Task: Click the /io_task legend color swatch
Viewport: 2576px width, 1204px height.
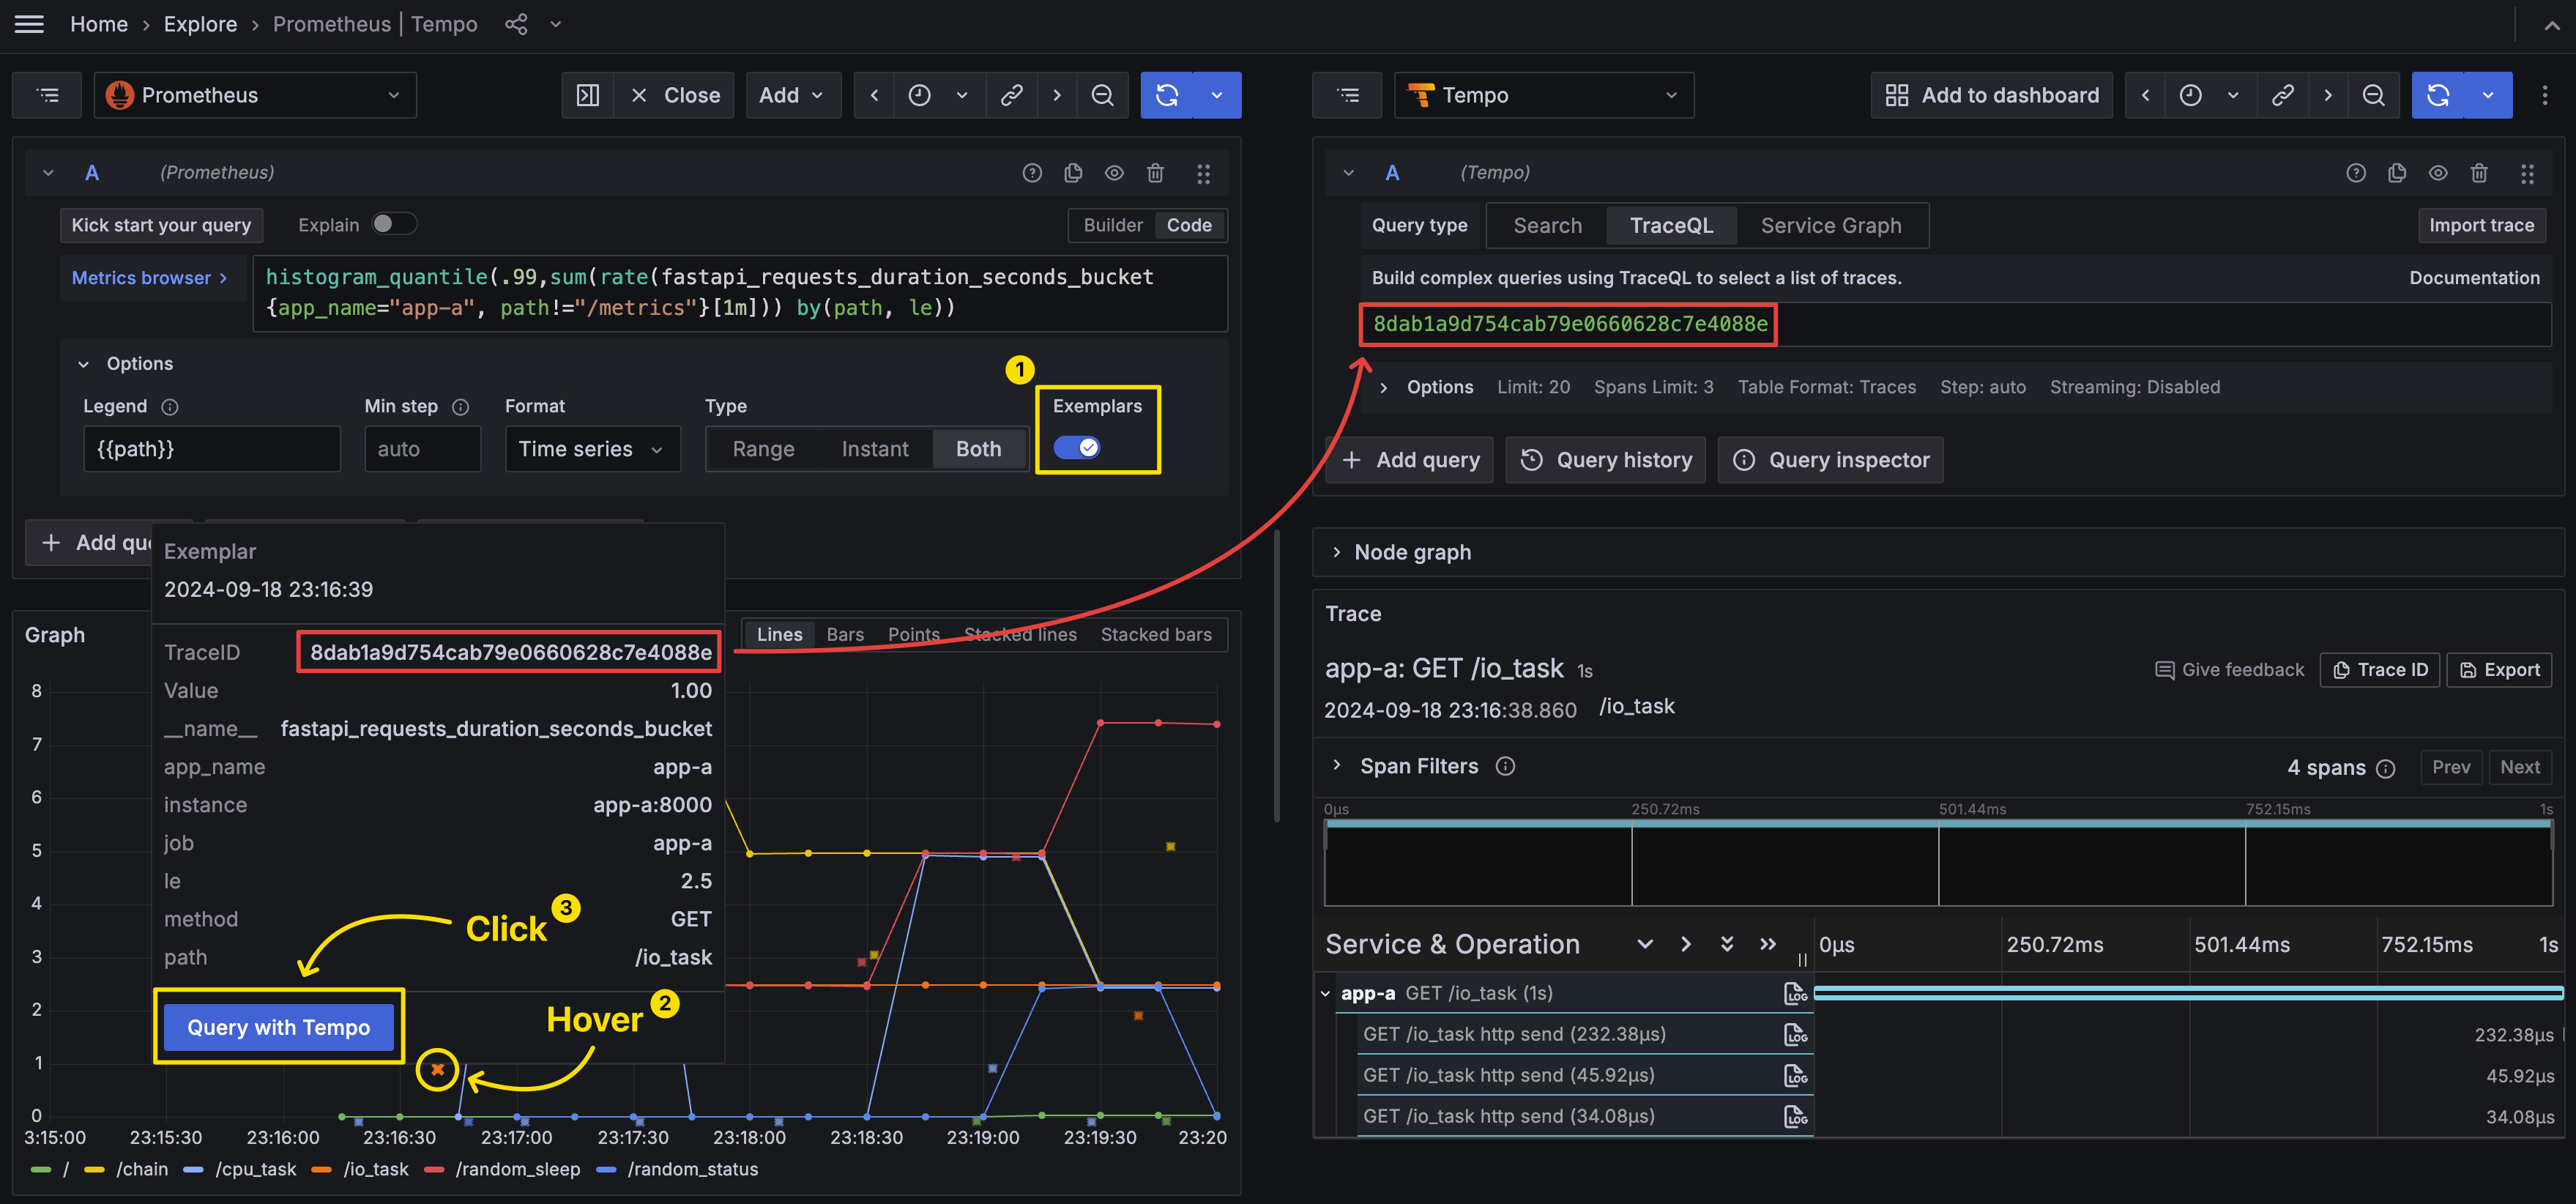Action: [321, 1169]
